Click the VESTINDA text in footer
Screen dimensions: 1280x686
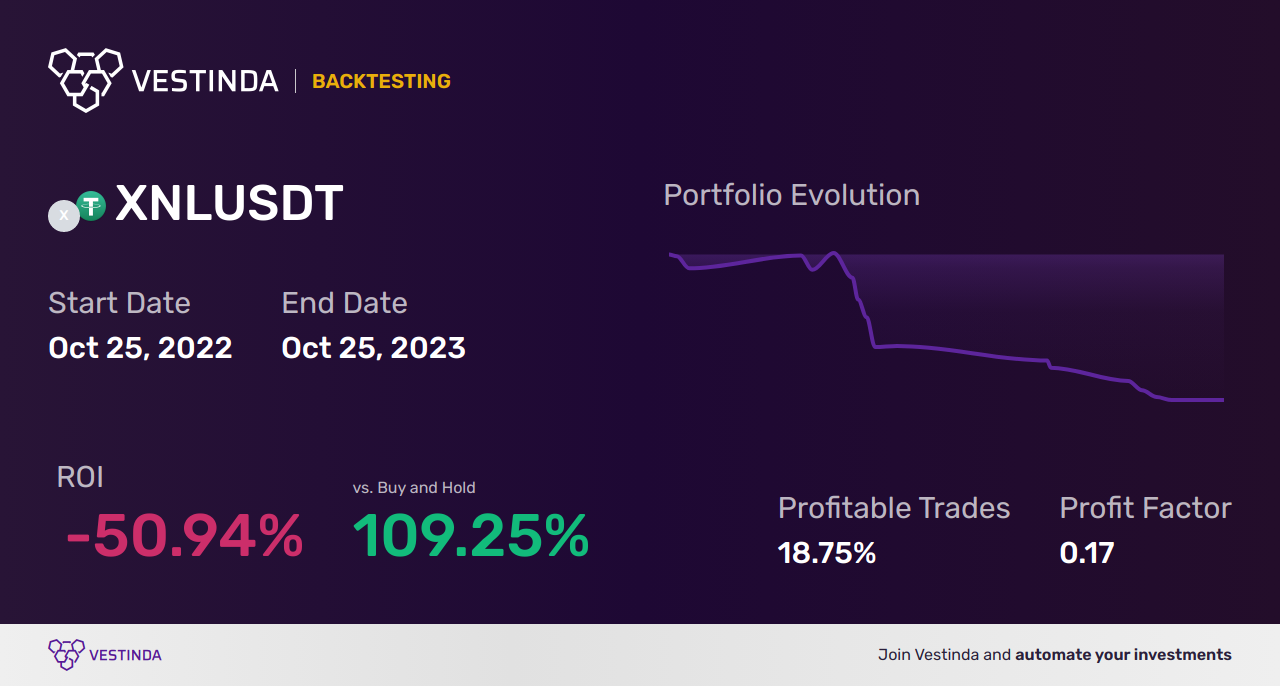tap(125, 655)
